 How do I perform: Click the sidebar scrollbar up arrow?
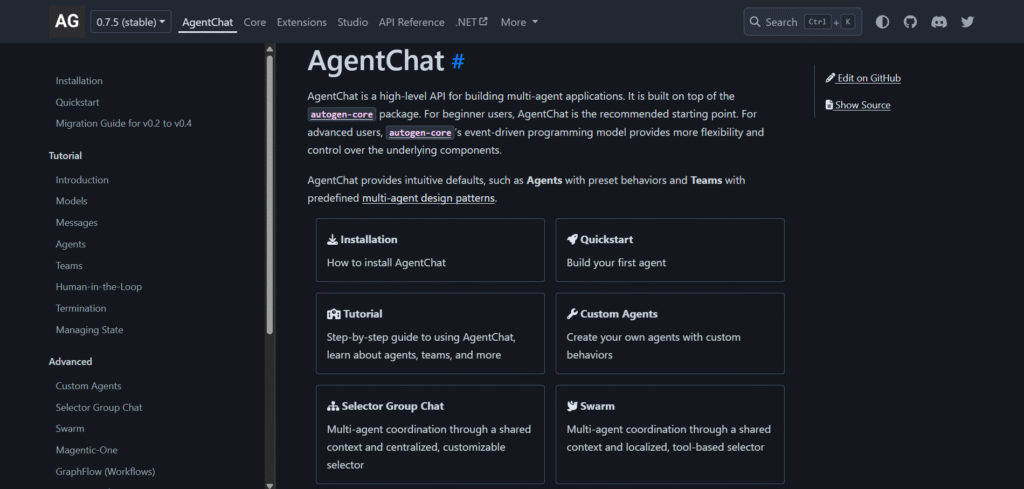pos(270,48)
